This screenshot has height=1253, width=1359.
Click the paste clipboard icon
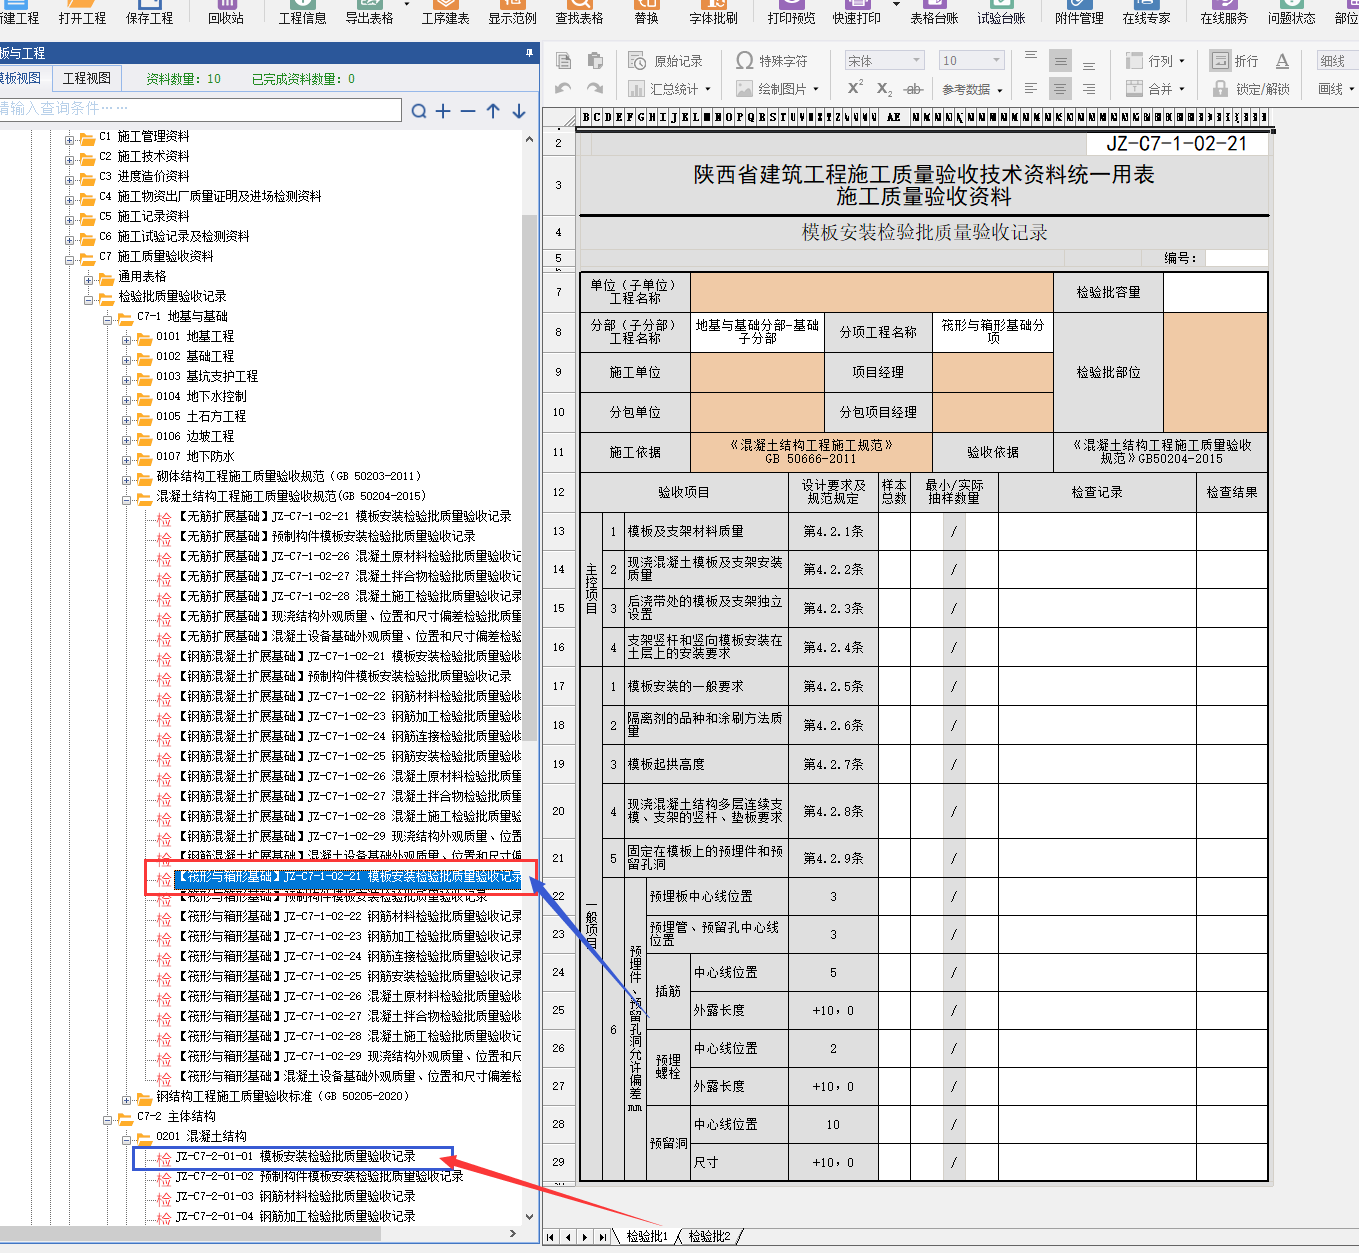595,60
